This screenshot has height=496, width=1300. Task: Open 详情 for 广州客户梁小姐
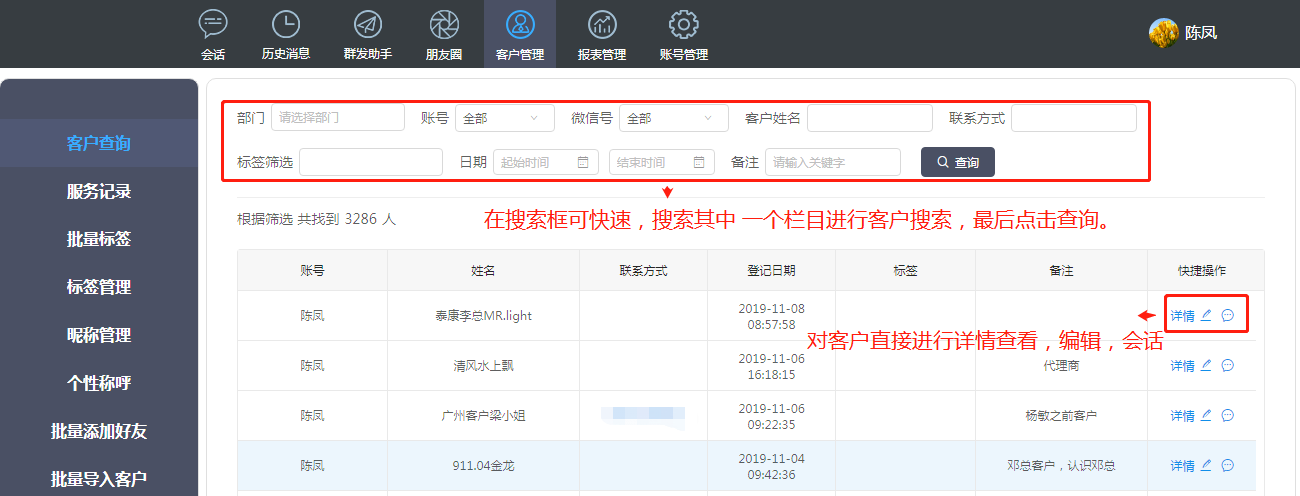click(x=1182, y=416)
